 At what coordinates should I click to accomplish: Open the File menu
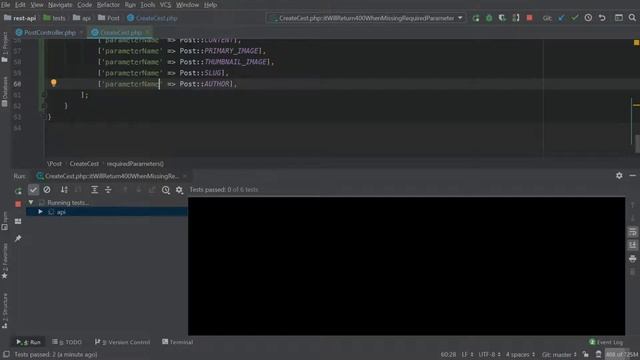point(6,5)
